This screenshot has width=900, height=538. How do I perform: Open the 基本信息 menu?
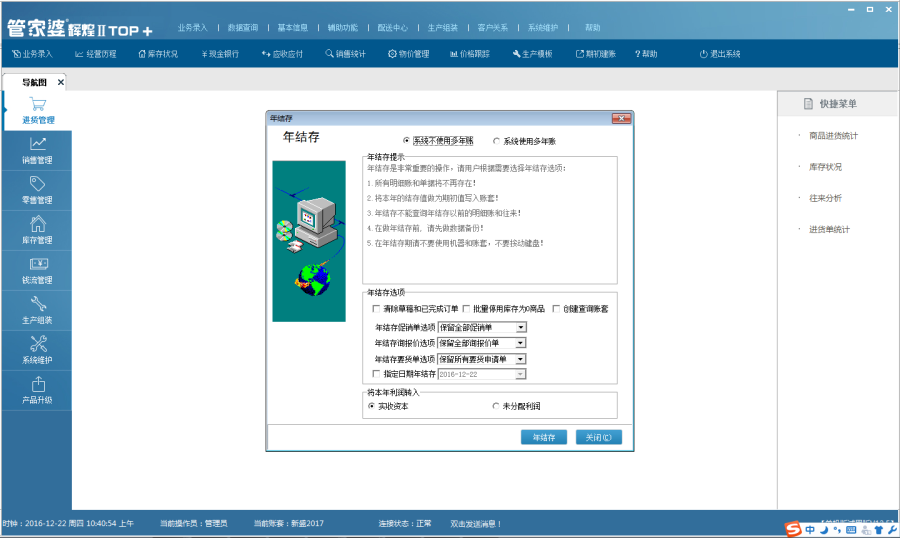pyautogui.click(x=292, y=28)
